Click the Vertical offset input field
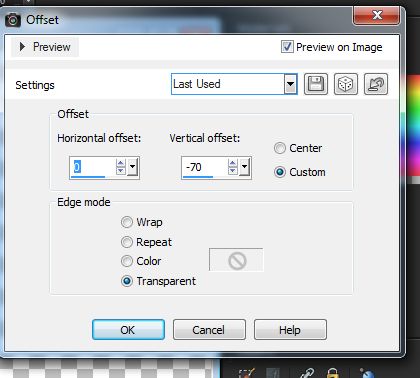 (204, 167)
